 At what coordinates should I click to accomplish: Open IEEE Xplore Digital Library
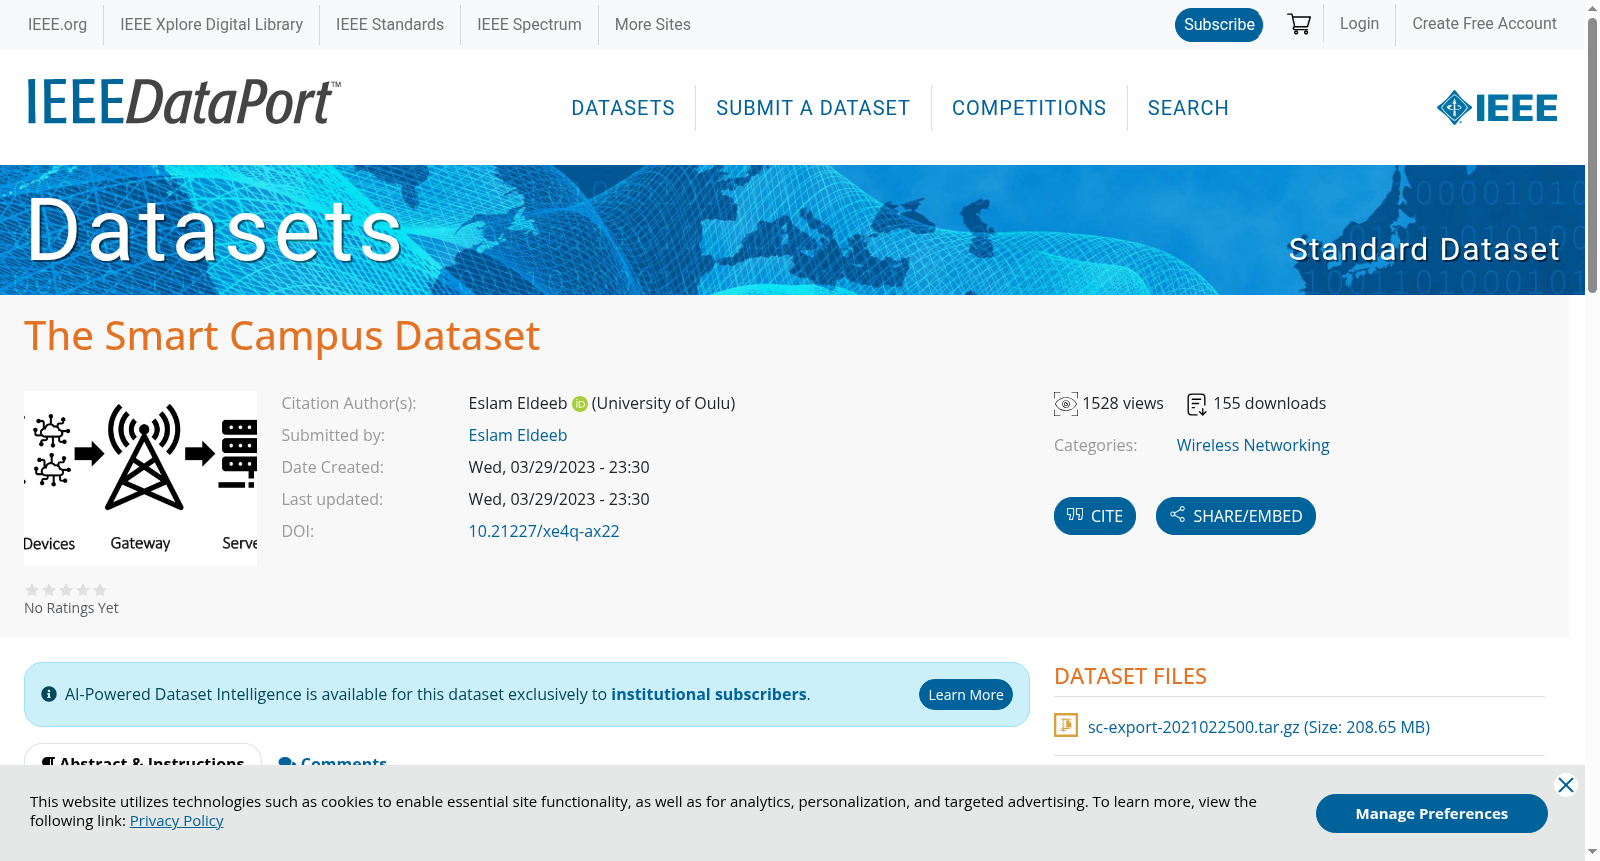coord(211,24)
